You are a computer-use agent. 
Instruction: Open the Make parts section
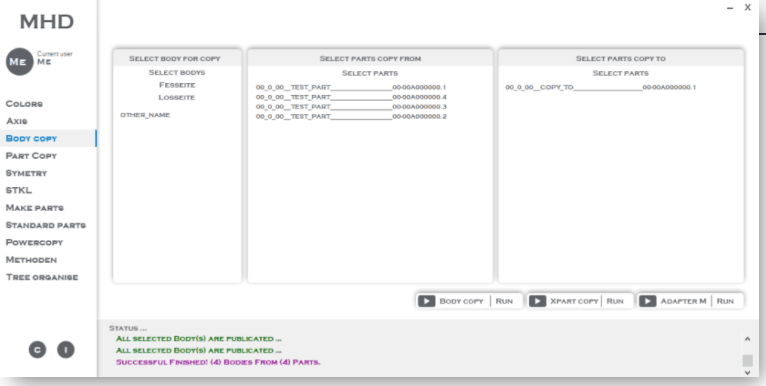pyautogui.click(x=35, y=208)
